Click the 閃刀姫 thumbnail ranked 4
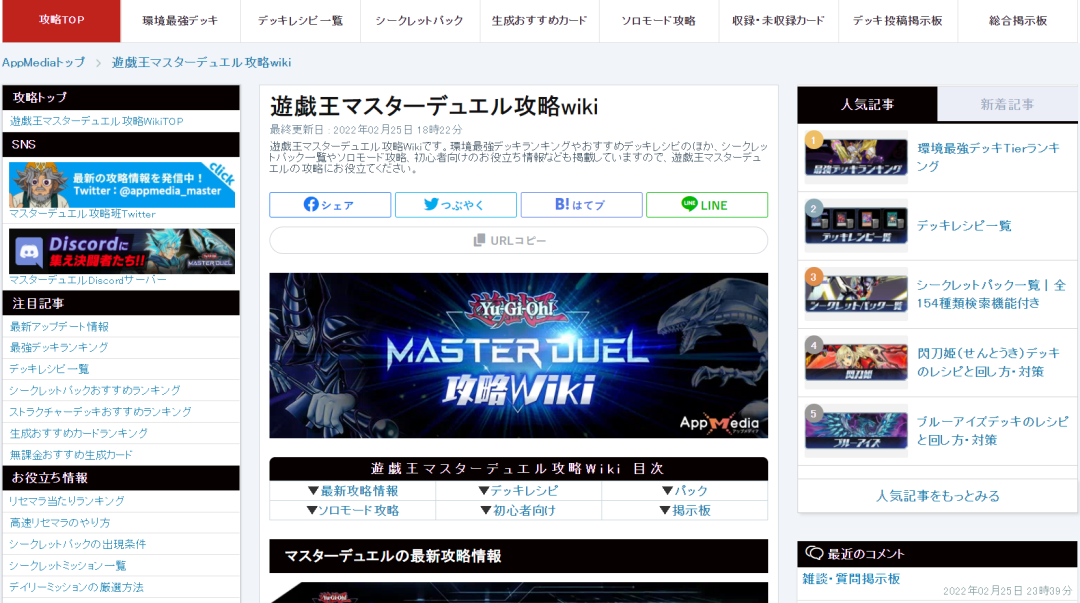1080x603 pixels. point(856,362)
